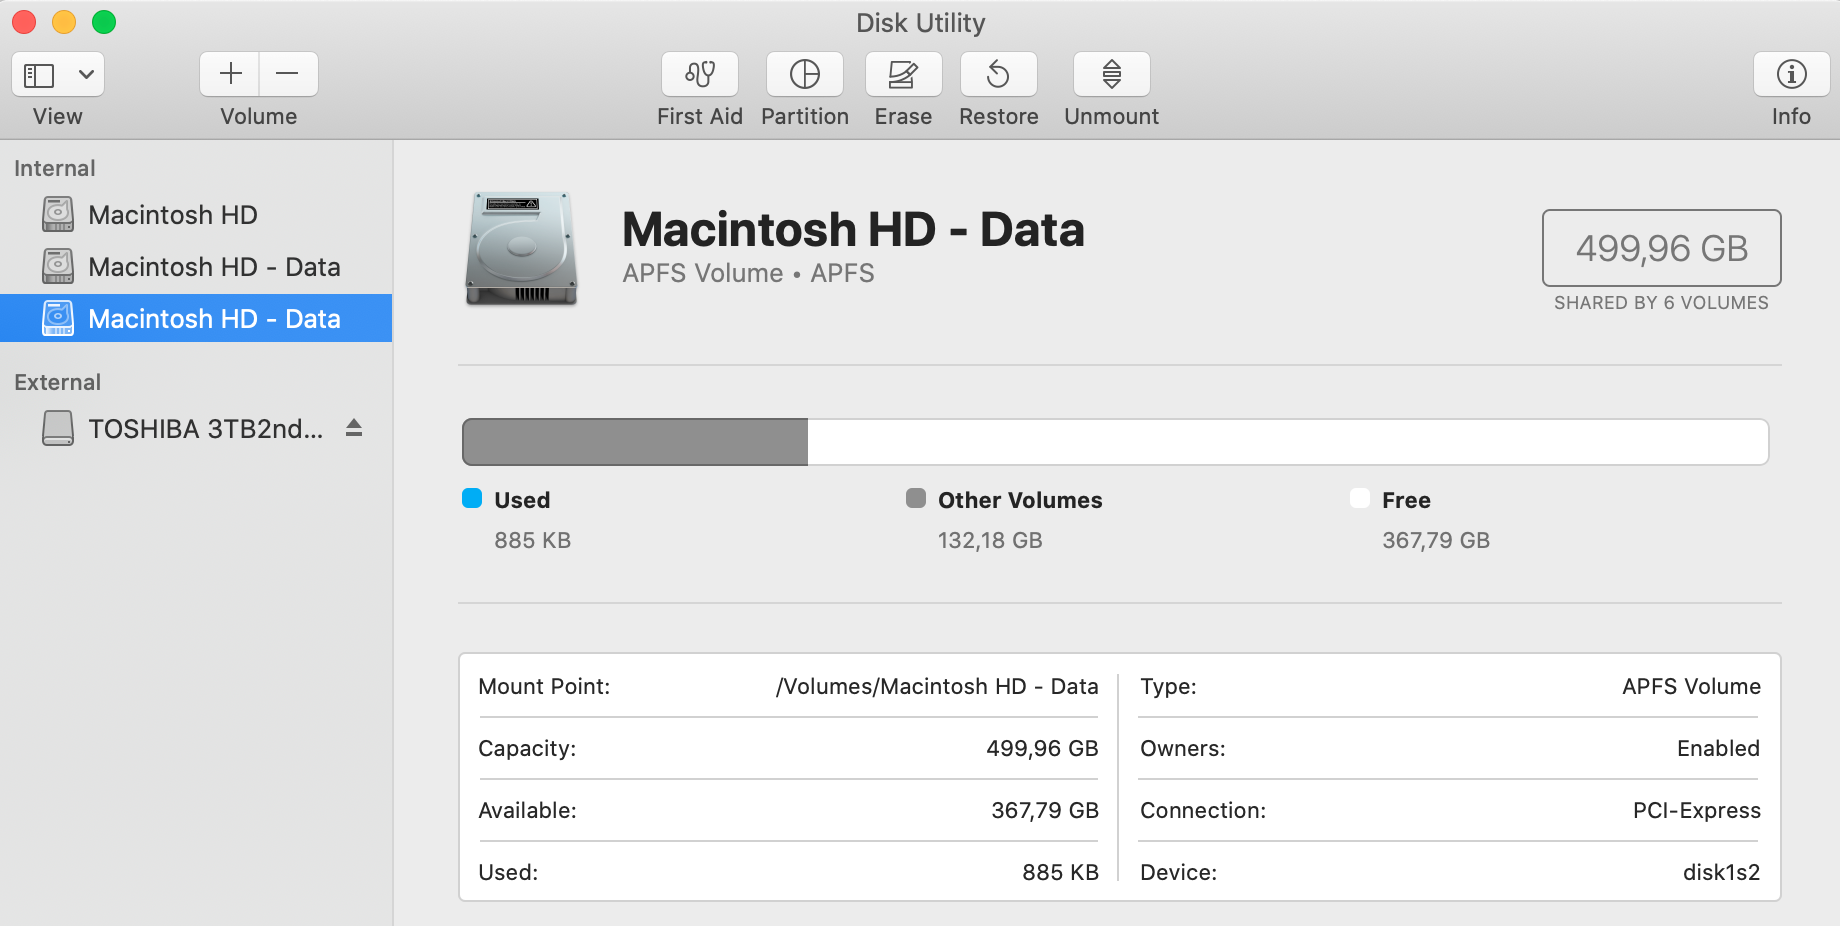The image size is (1840, 926).
Task: Select the Erase toolbar icon
Action: pyautogui.click(x=903, y=74)
